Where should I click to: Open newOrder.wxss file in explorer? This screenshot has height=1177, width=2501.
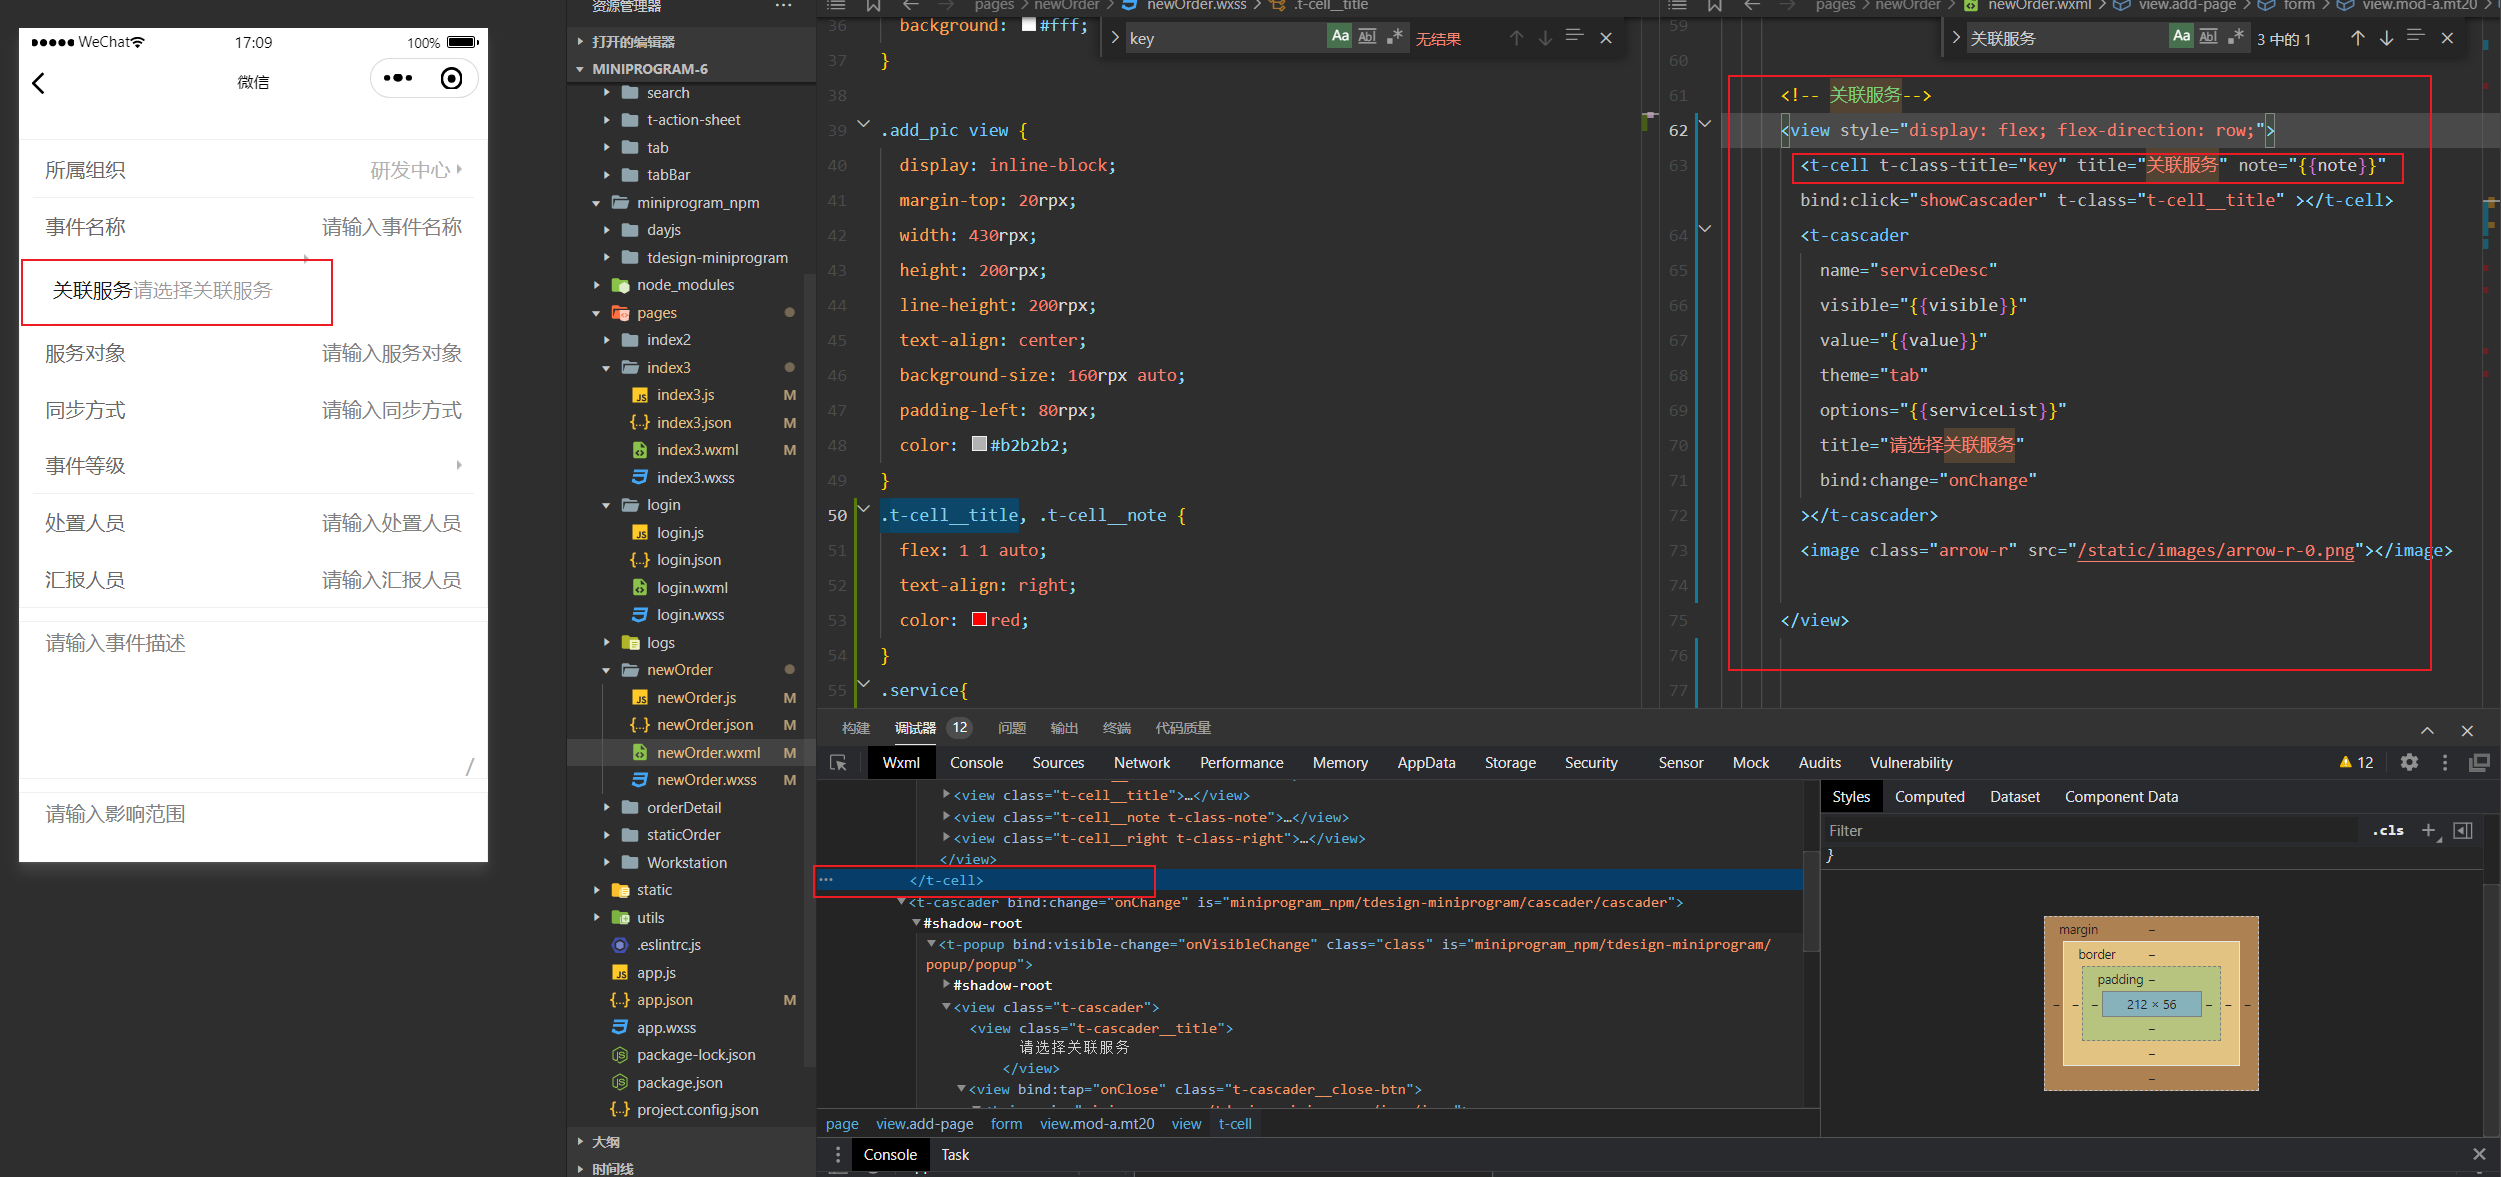point(706,779)
